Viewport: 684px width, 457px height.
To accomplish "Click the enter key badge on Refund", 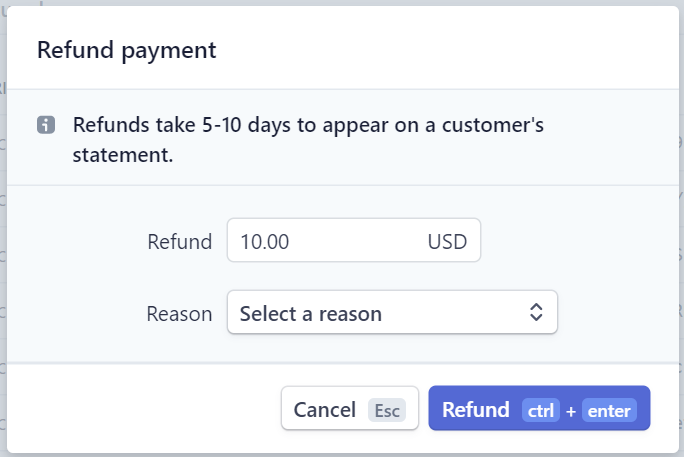I will click(609, 410).
